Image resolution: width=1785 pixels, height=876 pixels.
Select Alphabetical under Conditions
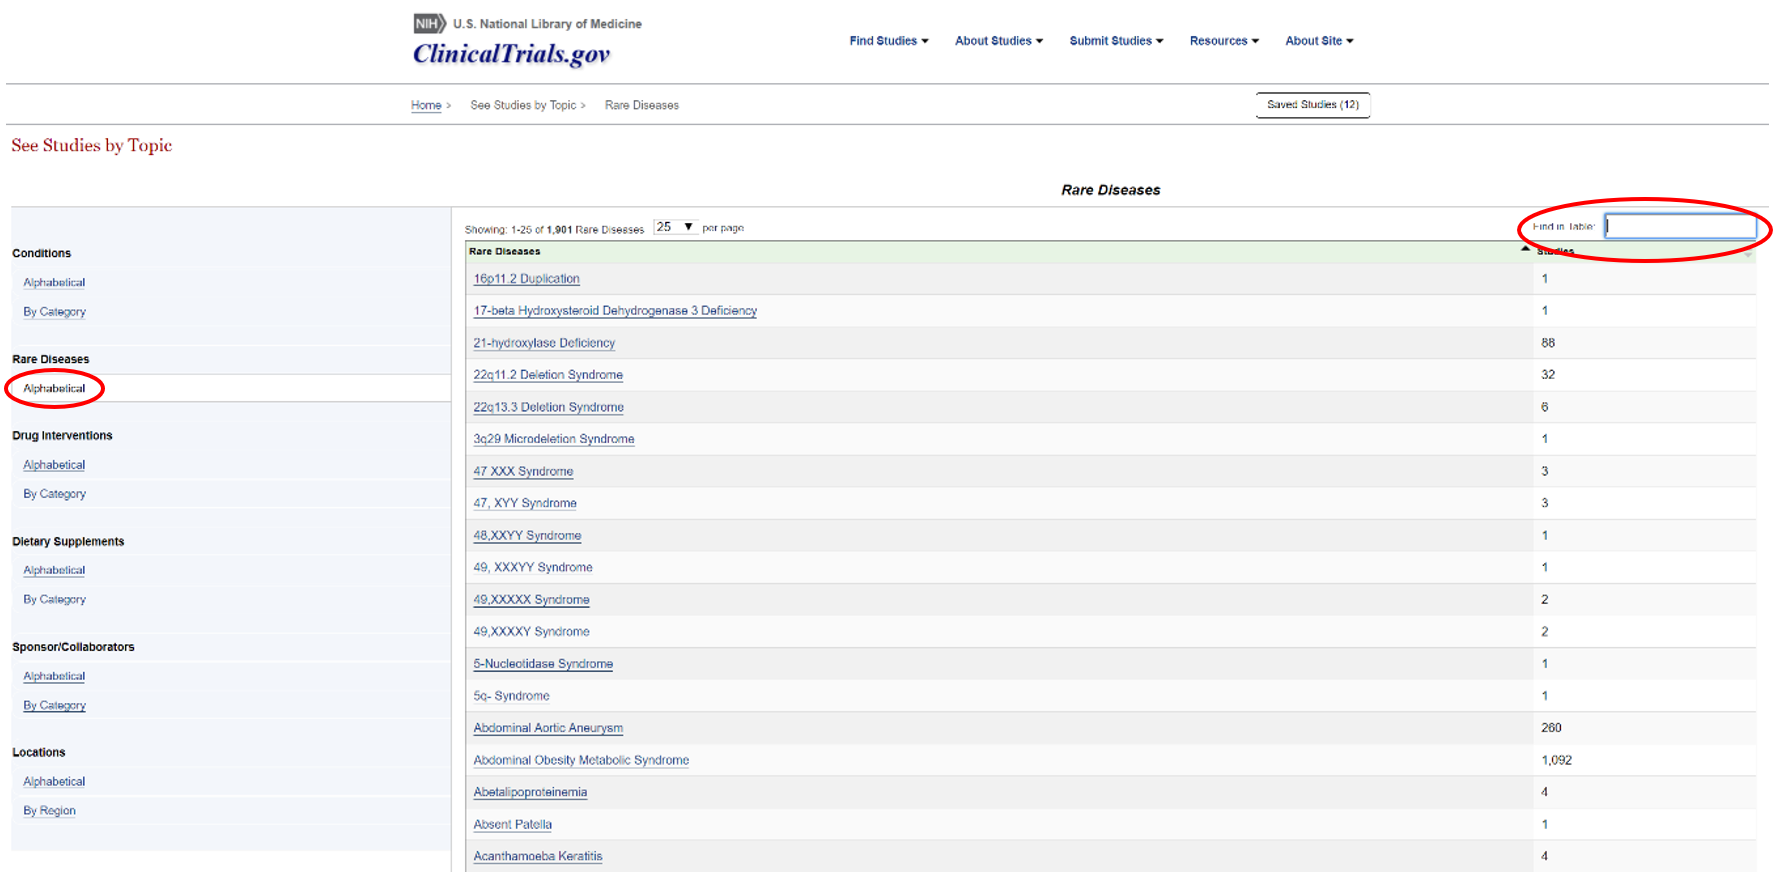point(54,283)
